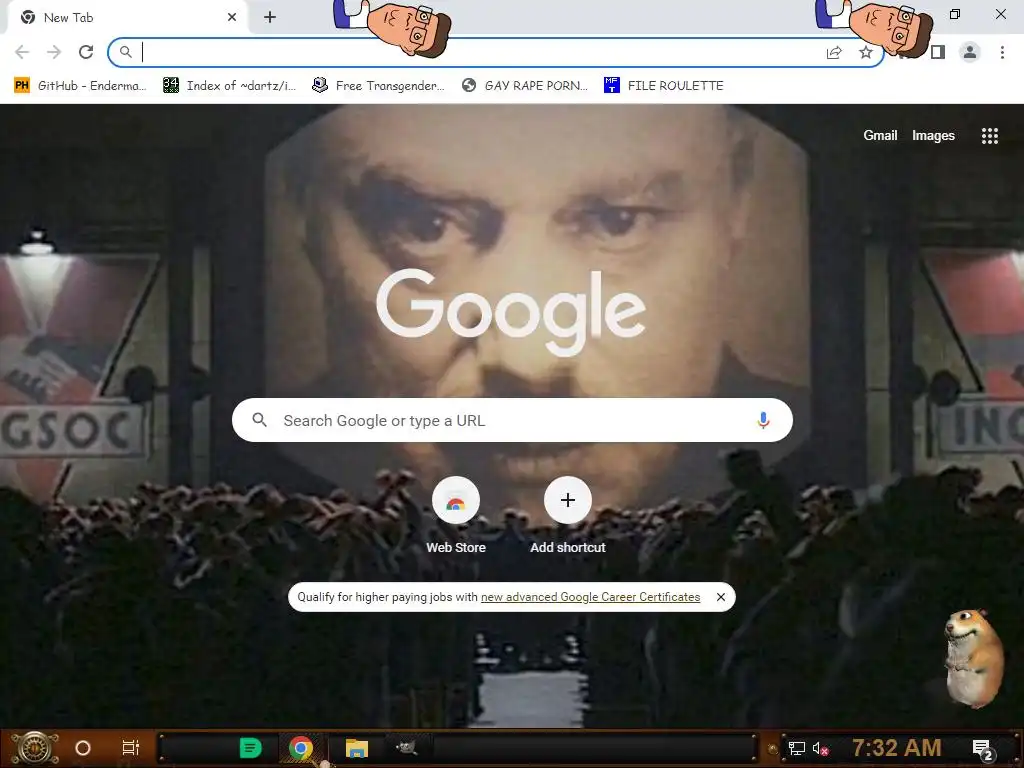This screenshot has height=768, width=1024.
Task: Open Gmail from the Google page
Action: 880,135
